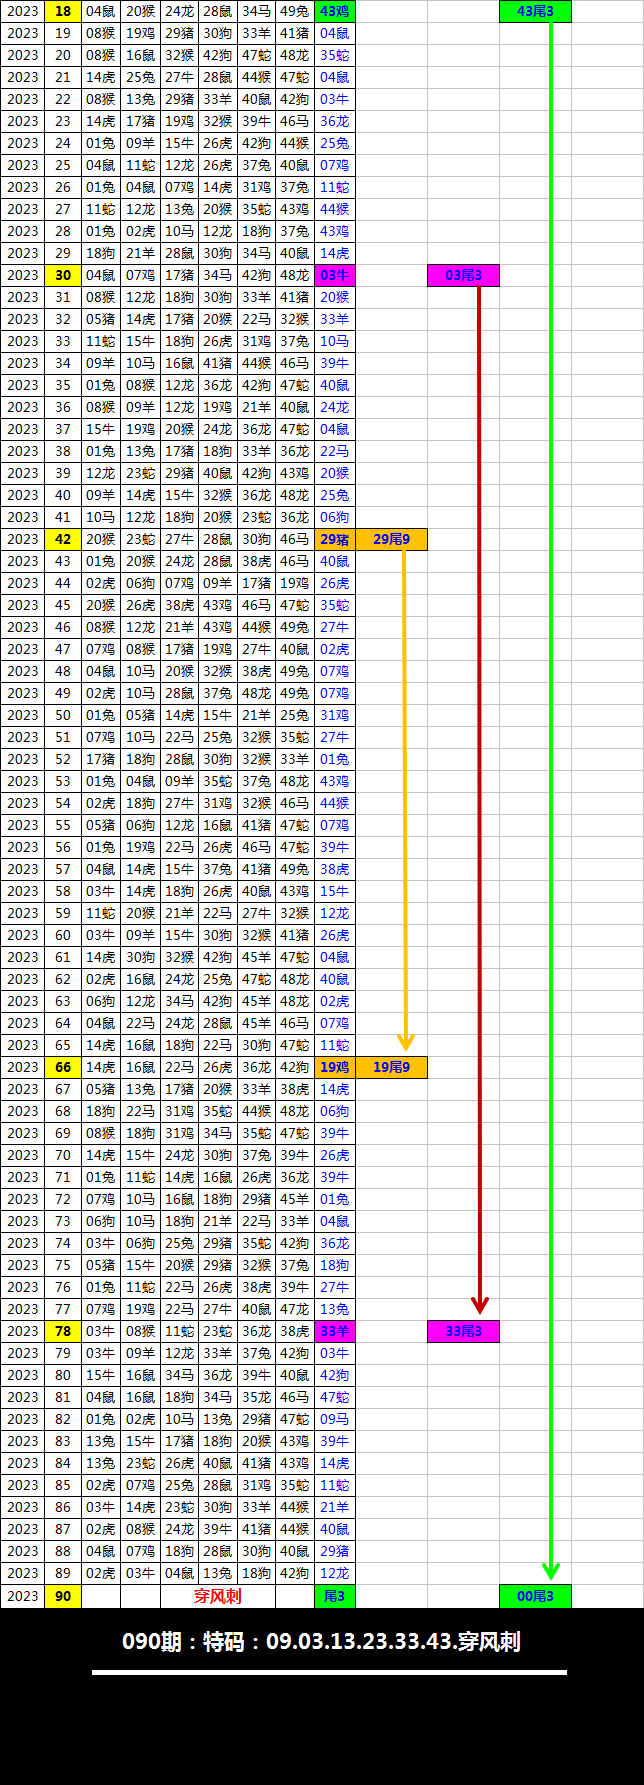Click the green 00尾3 label
644x1785 pixels.
point(535,1596)
